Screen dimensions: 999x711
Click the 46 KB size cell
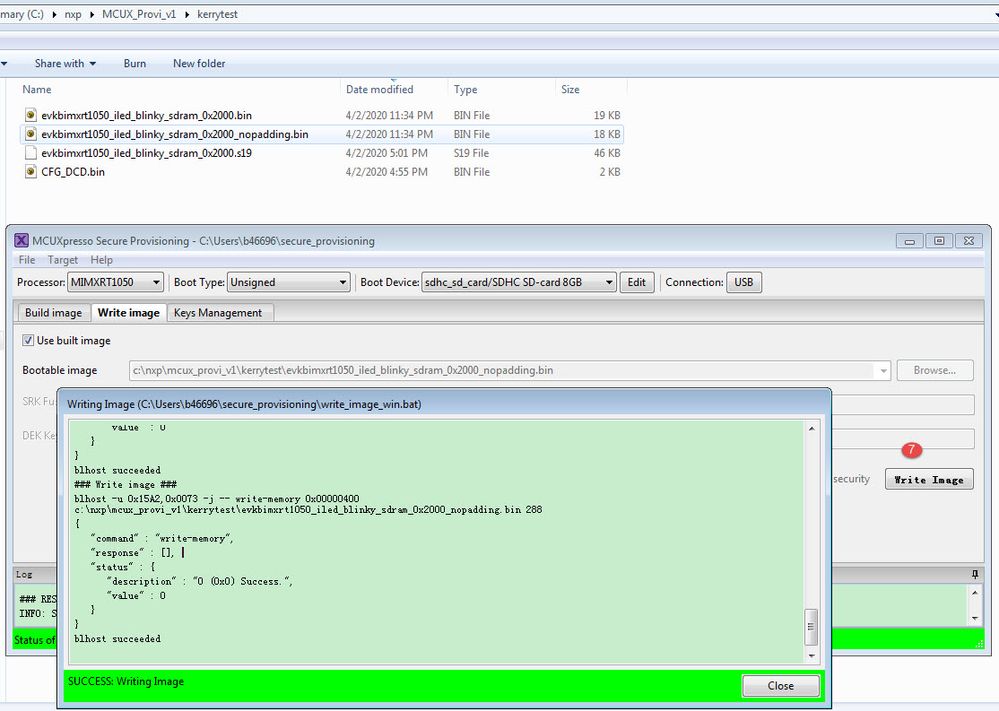607,153
